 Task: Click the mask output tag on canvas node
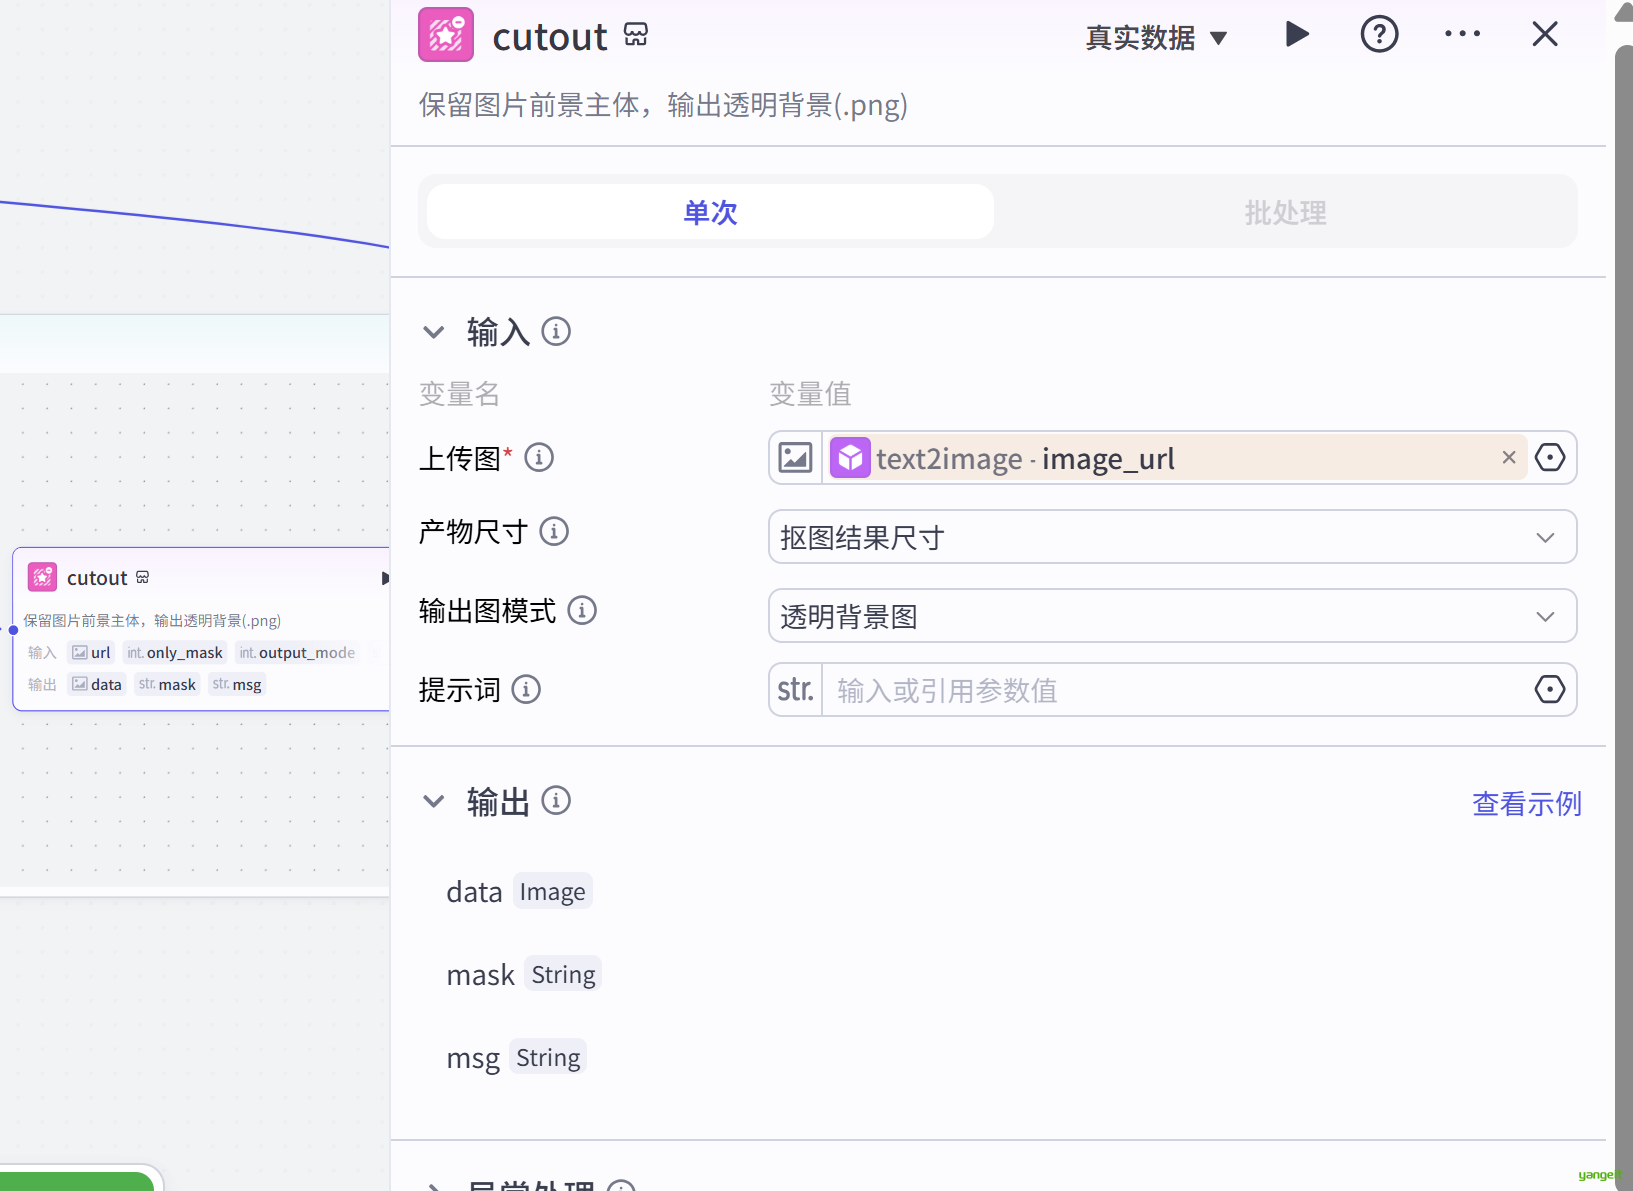167,685
